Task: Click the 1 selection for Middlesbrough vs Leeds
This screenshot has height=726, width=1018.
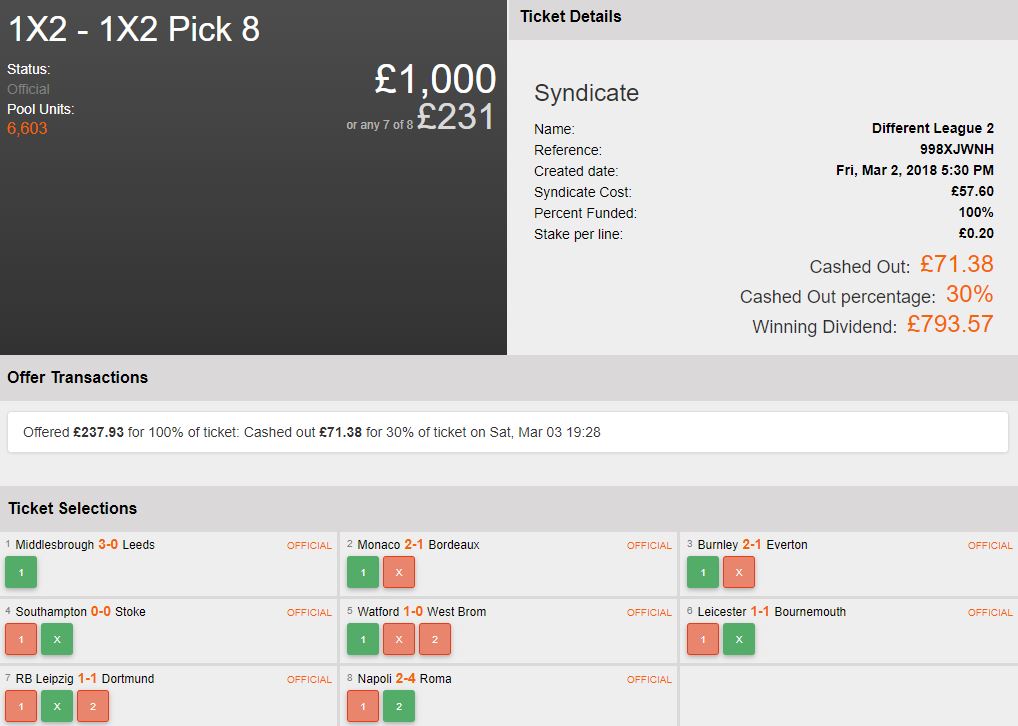Action: 21,572
